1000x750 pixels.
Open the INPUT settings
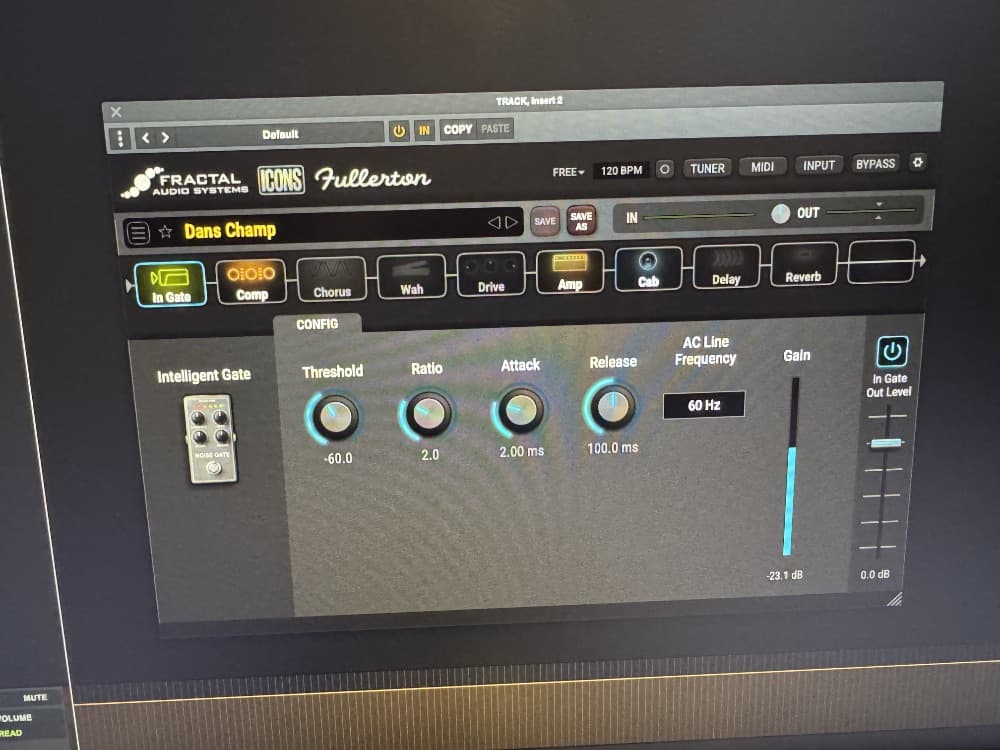point(819,165)
